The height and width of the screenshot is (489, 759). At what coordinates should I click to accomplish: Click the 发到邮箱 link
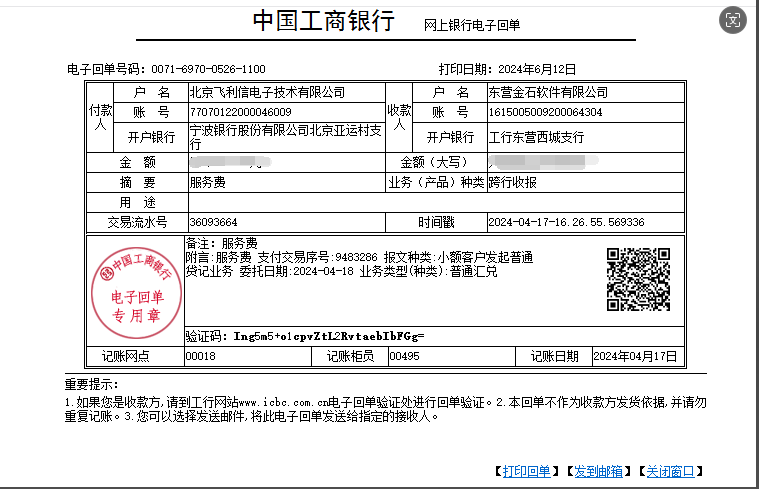[x=598, y=471]
